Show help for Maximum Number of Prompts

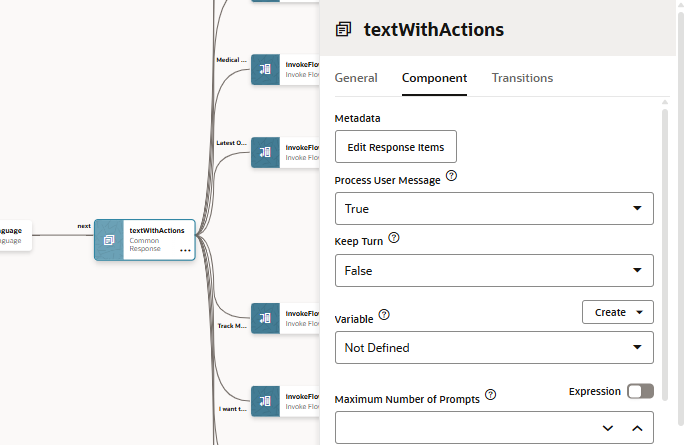point(490,396)
